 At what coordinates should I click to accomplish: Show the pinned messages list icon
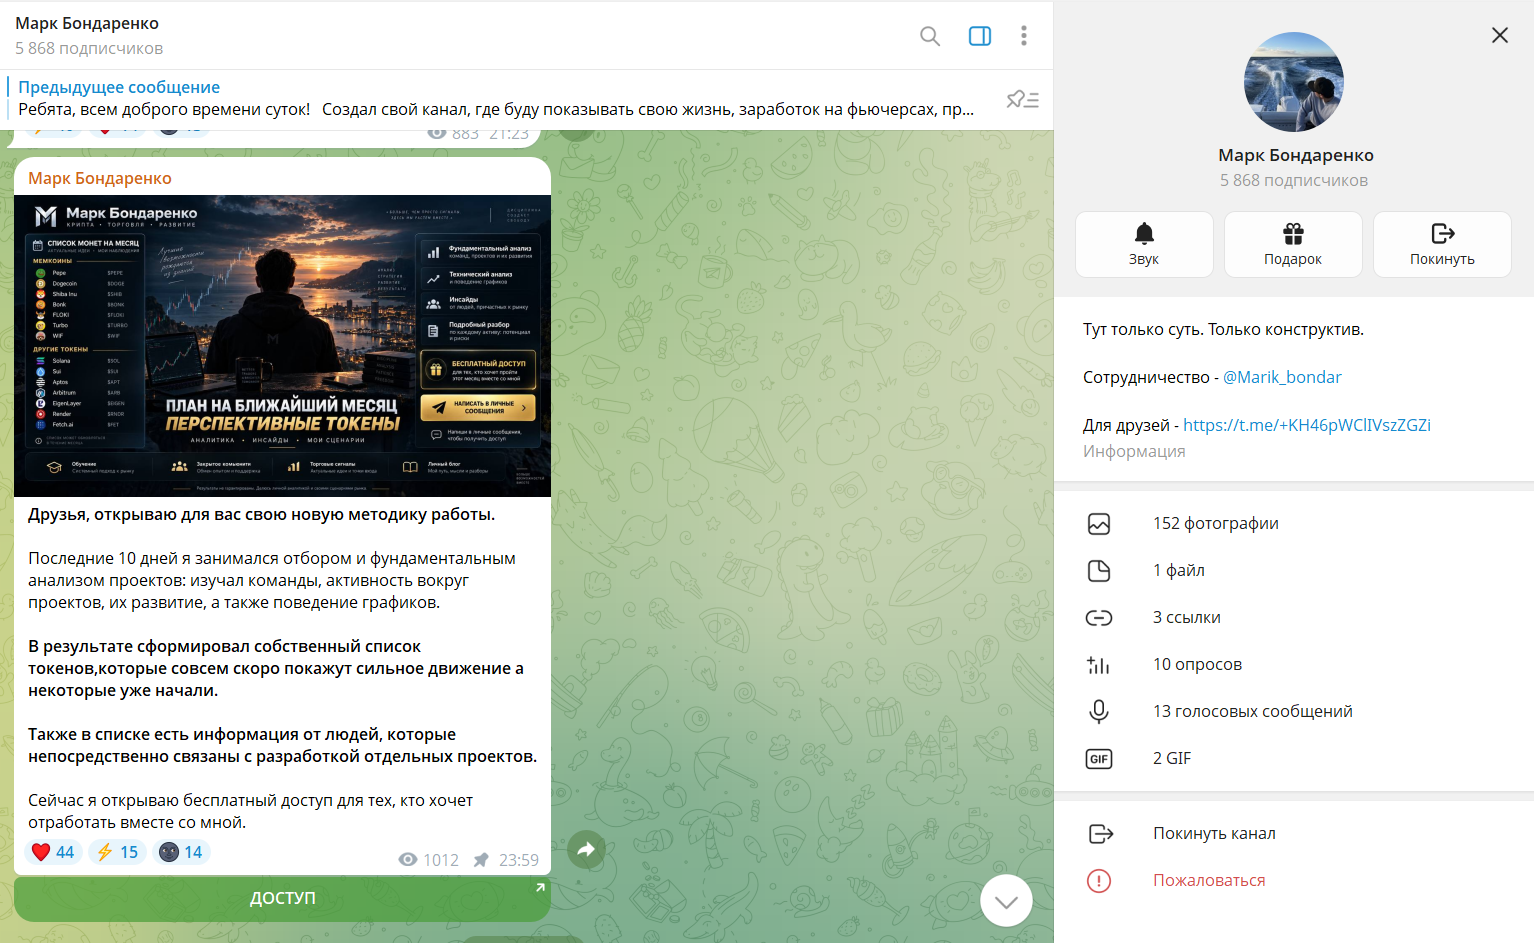coord(1022,99)
